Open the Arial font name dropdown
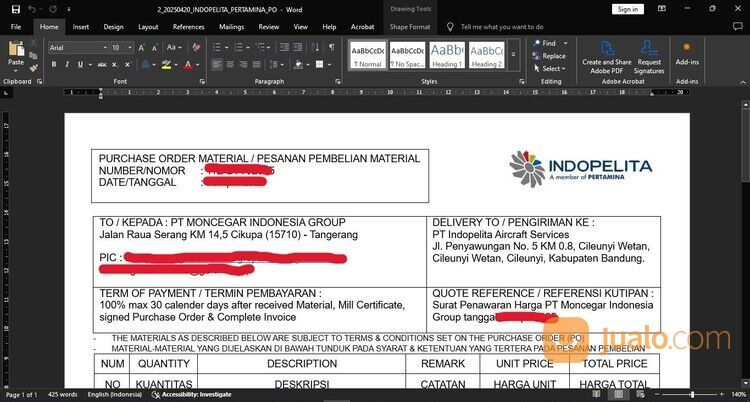750x402 pixels. coord(76,47)
